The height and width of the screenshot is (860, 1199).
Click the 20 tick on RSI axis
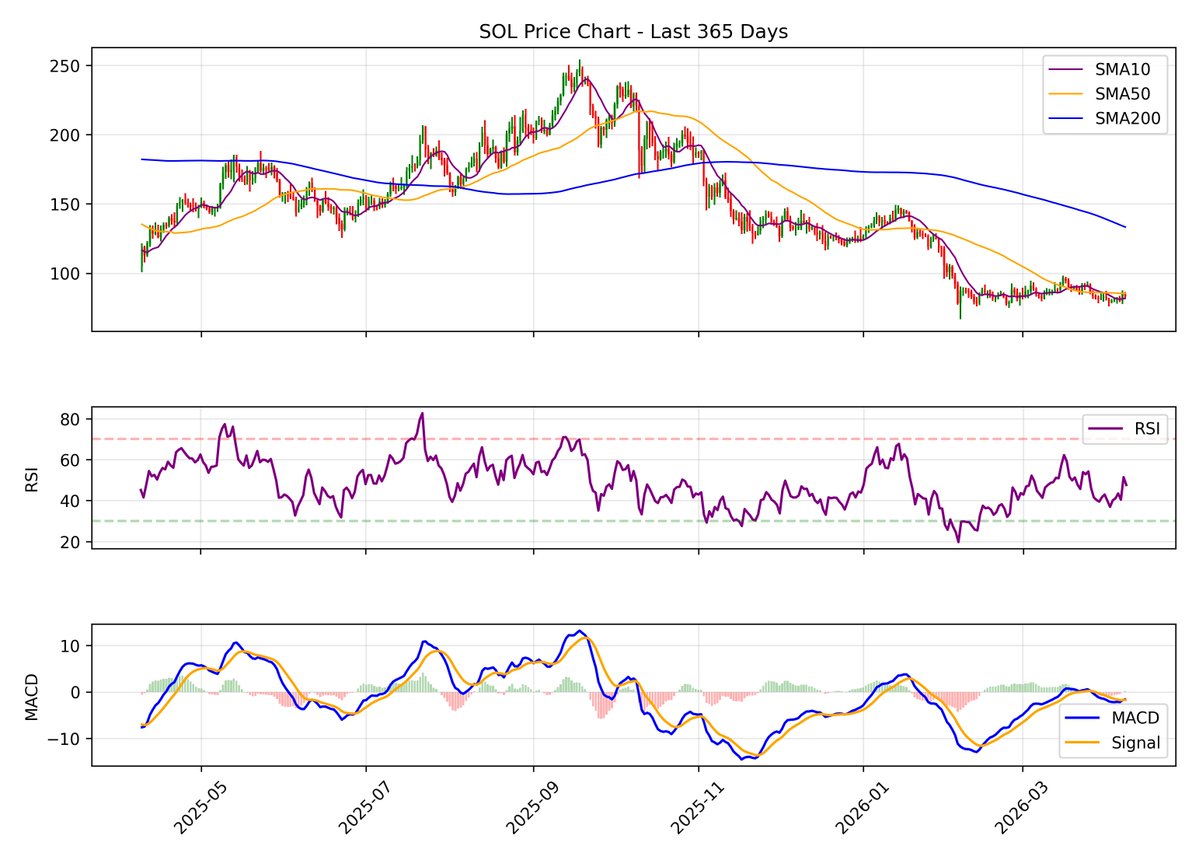click(70, 542)
